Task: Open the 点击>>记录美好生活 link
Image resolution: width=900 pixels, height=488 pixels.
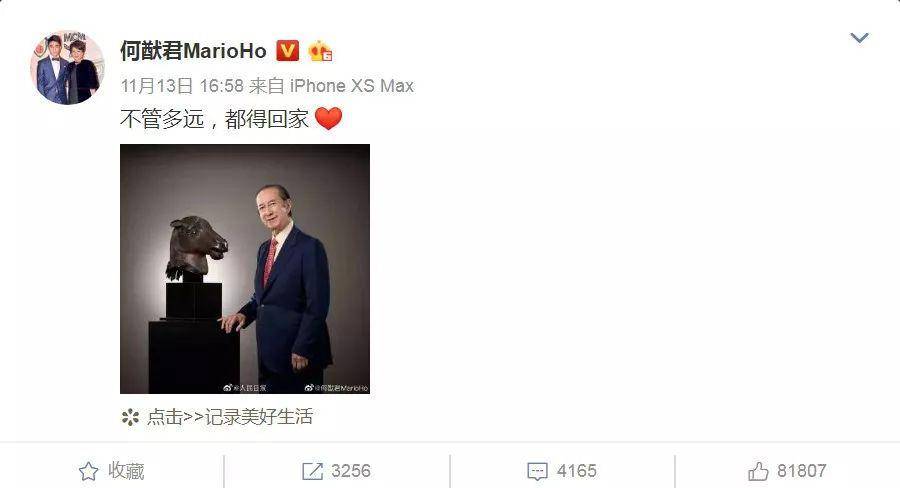Action: [x=230, y=417]
